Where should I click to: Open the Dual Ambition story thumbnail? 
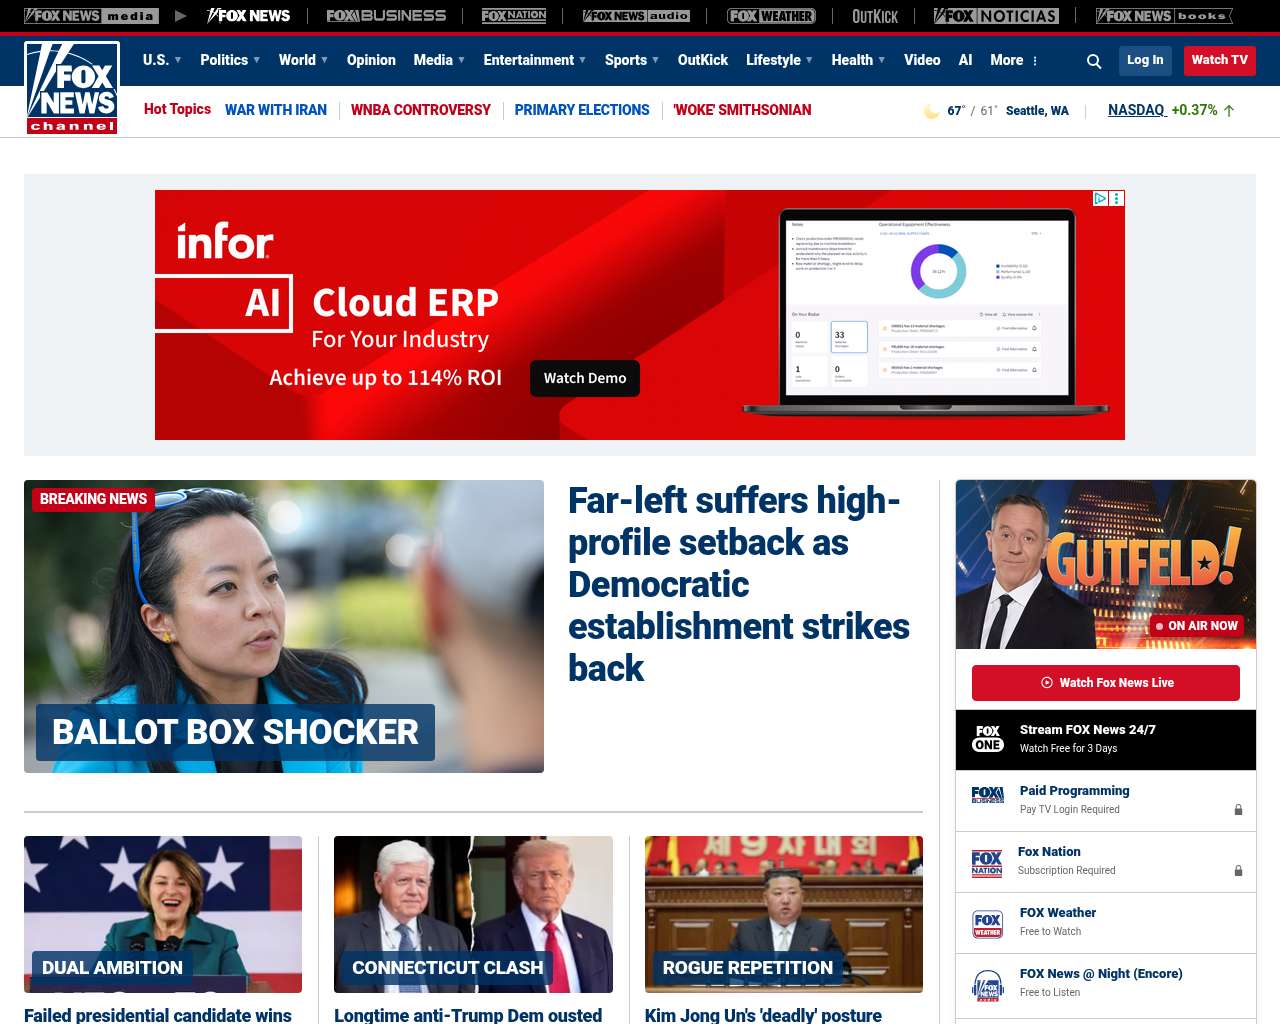tap(163, 914)
